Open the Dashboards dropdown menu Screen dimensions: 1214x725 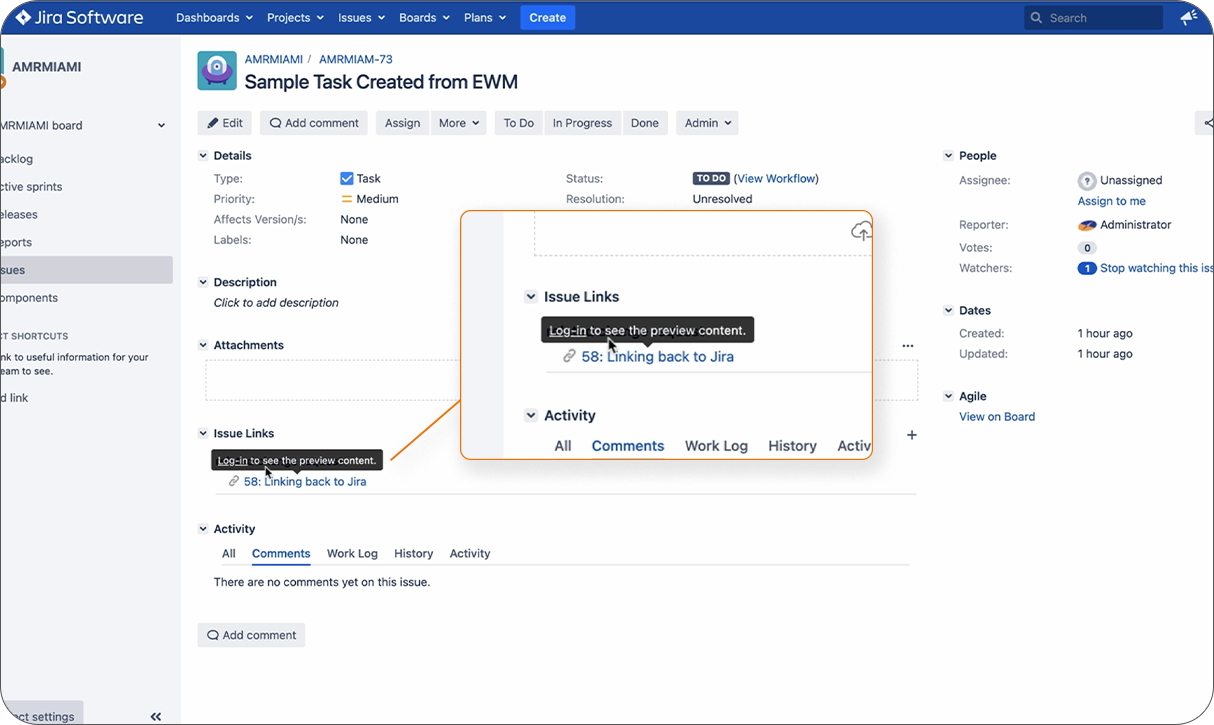pyautogui.click(x=214, y=17)
